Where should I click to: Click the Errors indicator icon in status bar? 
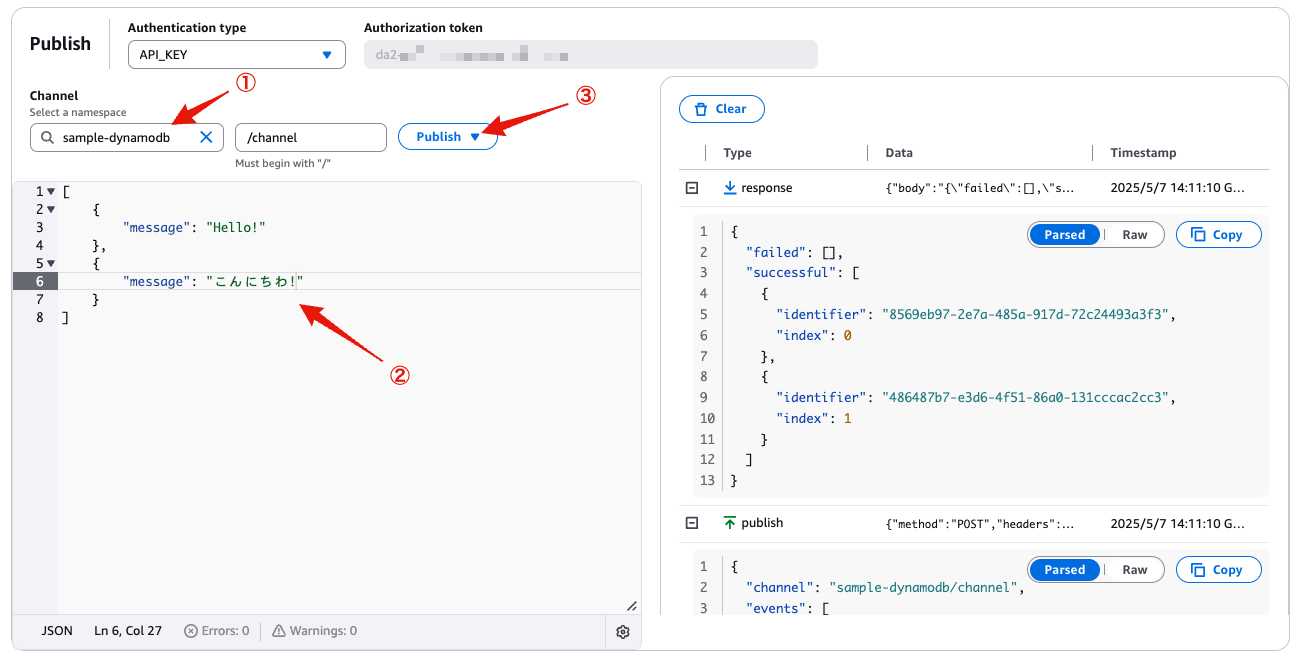point(191,631)
